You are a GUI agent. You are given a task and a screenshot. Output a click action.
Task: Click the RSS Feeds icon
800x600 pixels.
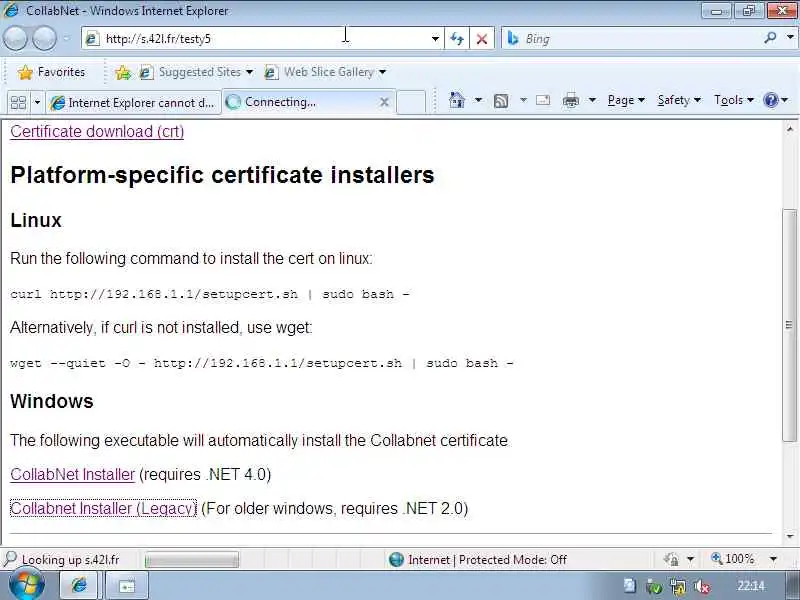pyautogui.click(x=501, y=101)
